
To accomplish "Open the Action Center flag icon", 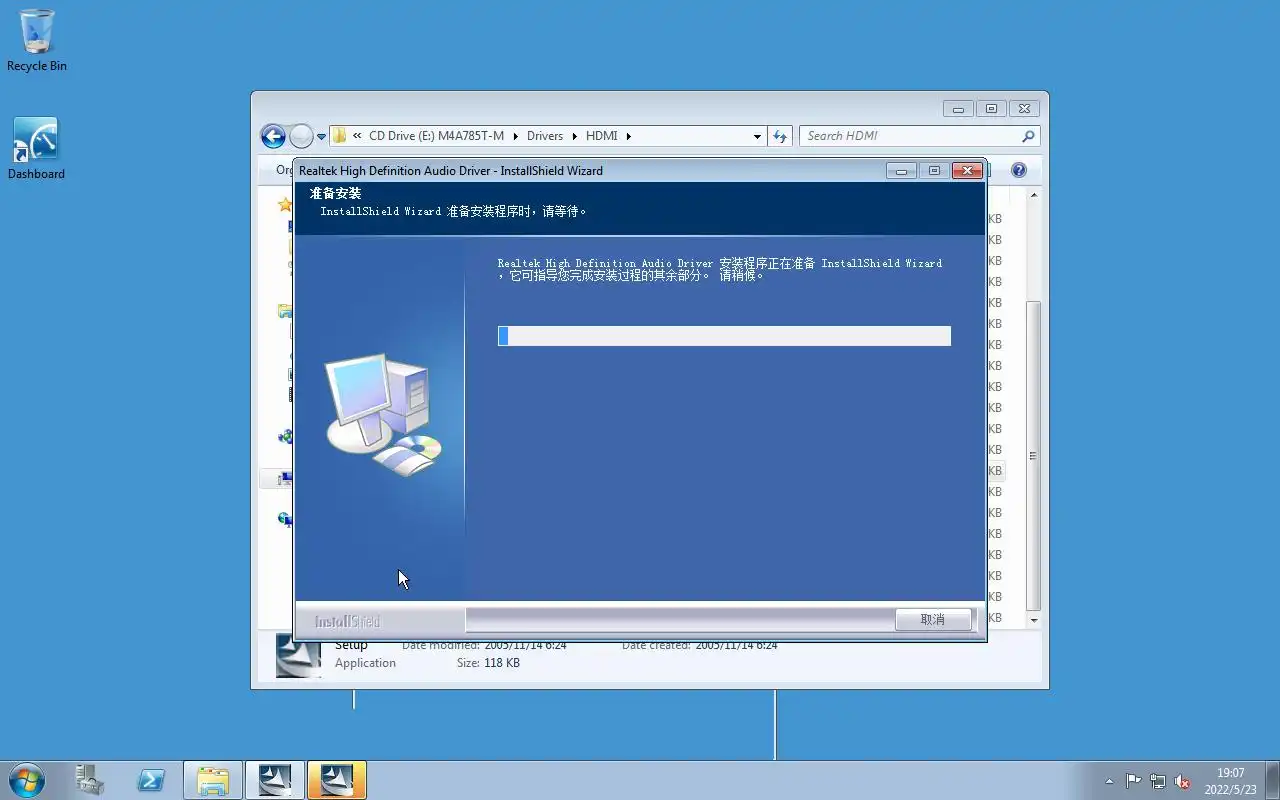I will [1133, 781].
